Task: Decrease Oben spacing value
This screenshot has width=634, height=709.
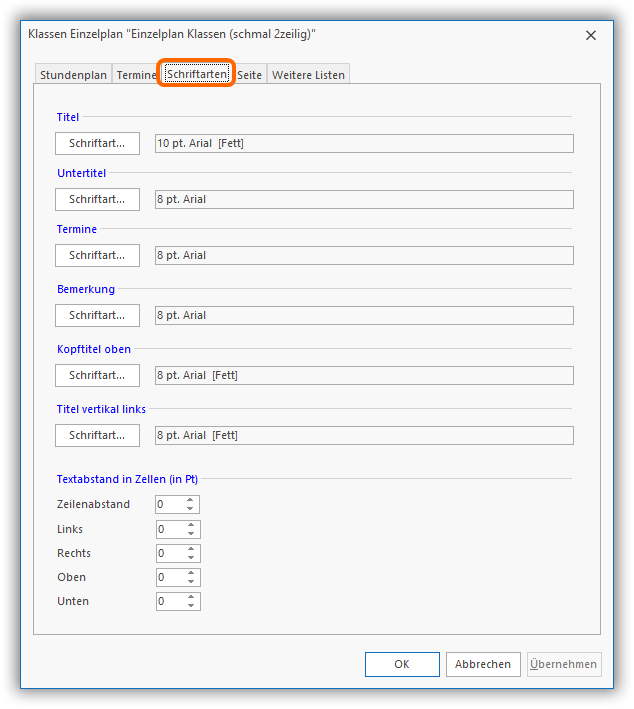Action: (x=191, y=582)
